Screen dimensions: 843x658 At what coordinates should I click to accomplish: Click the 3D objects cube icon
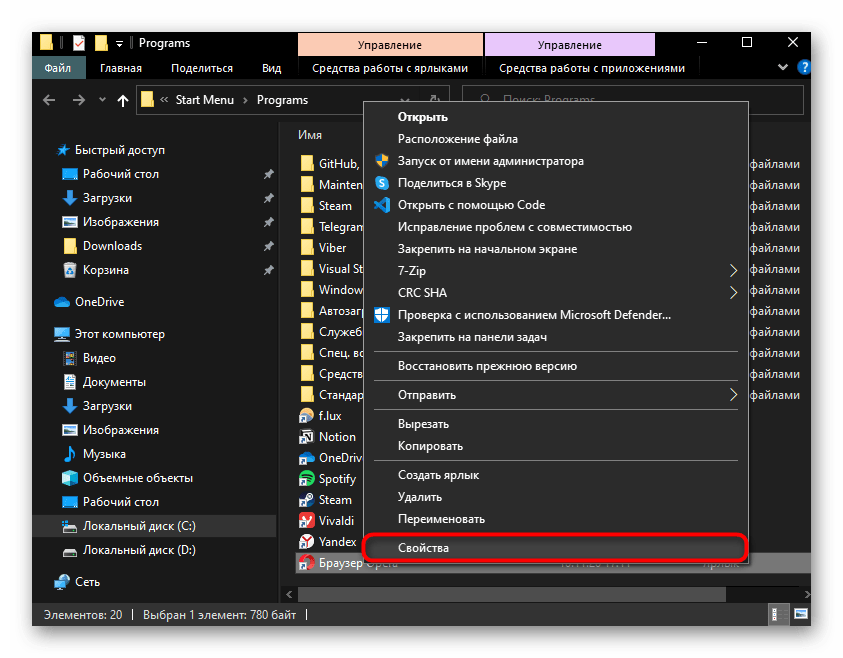(x=70, y=478)
